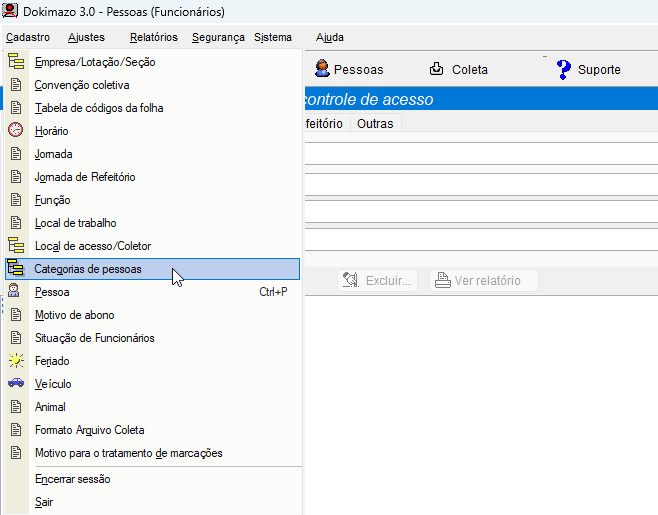Click the clock icon beside Horário
The height and width of the screenshot is (515, 658).
(x=15, y=131)
